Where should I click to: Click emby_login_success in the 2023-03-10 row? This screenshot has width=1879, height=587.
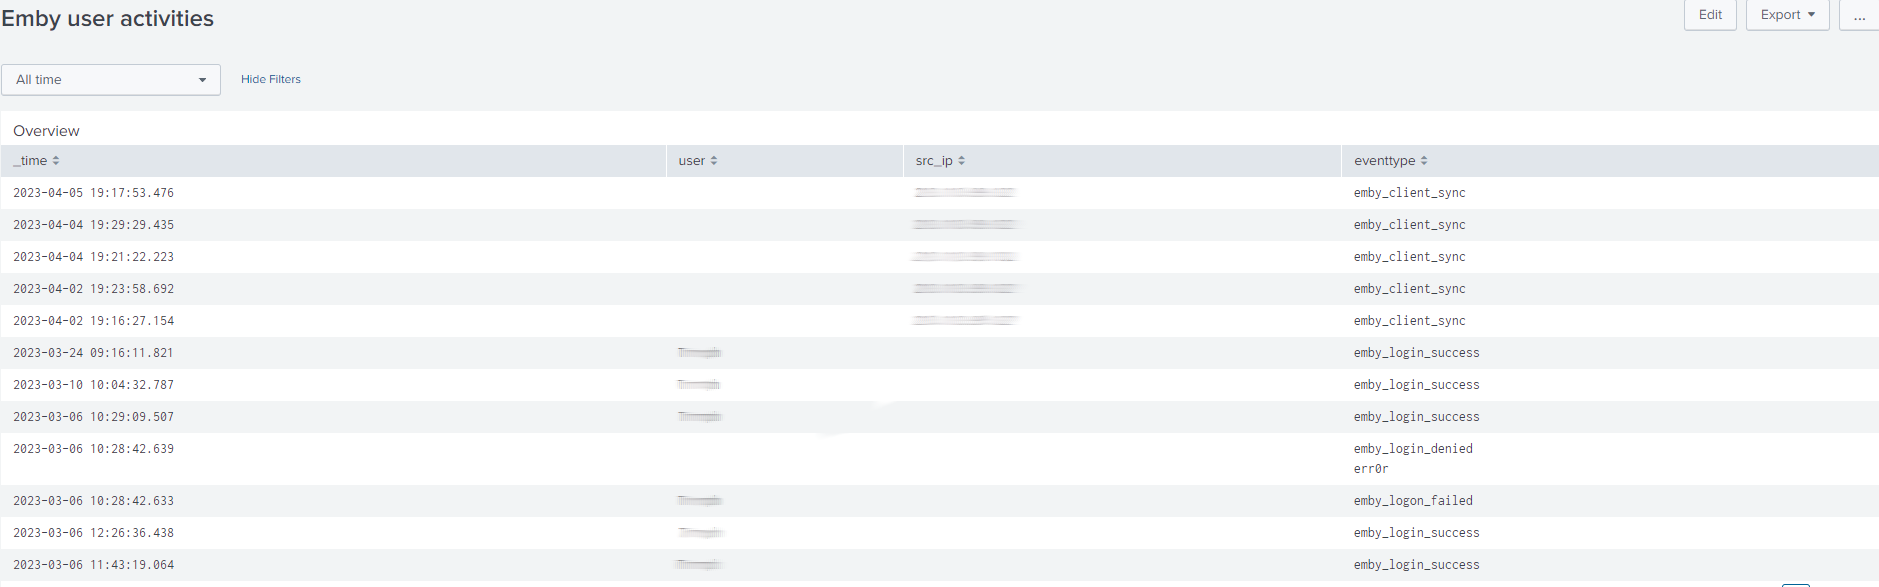[x=1417, y=385]
